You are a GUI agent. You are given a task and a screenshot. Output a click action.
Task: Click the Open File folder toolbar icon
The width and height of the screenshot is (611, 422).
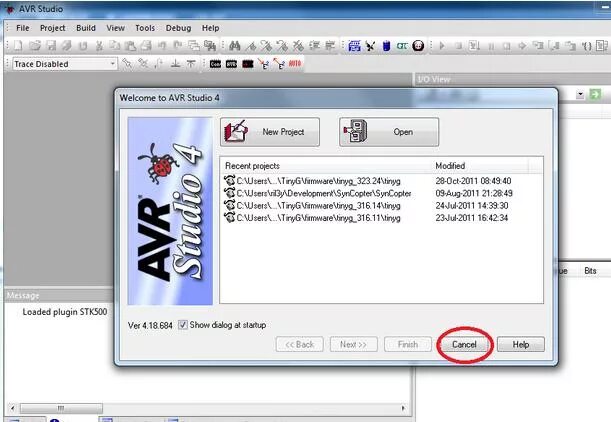tap(35, 46)
